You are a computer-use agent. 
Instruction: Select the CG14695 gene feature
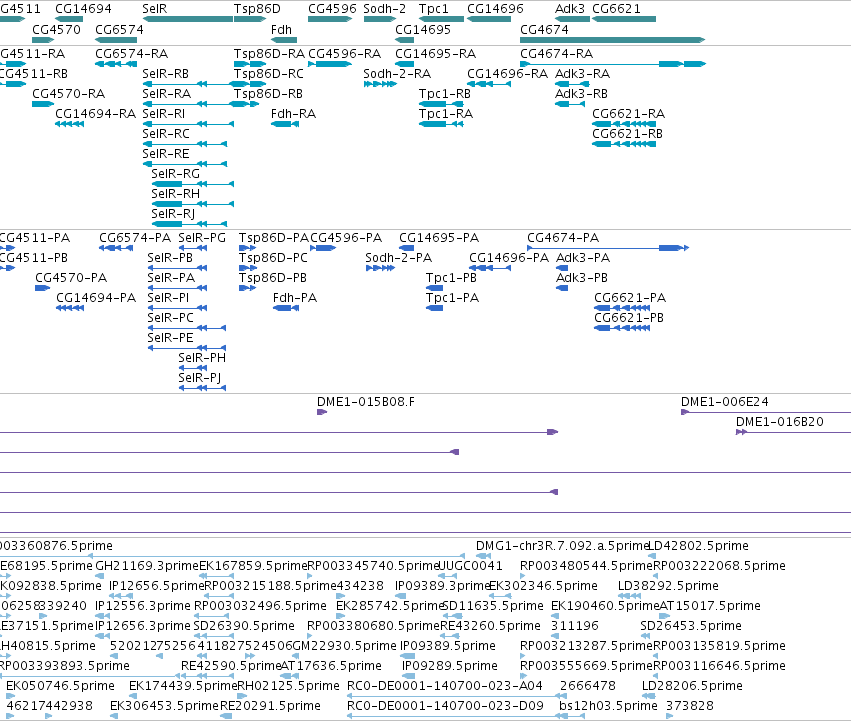point(404,40)
